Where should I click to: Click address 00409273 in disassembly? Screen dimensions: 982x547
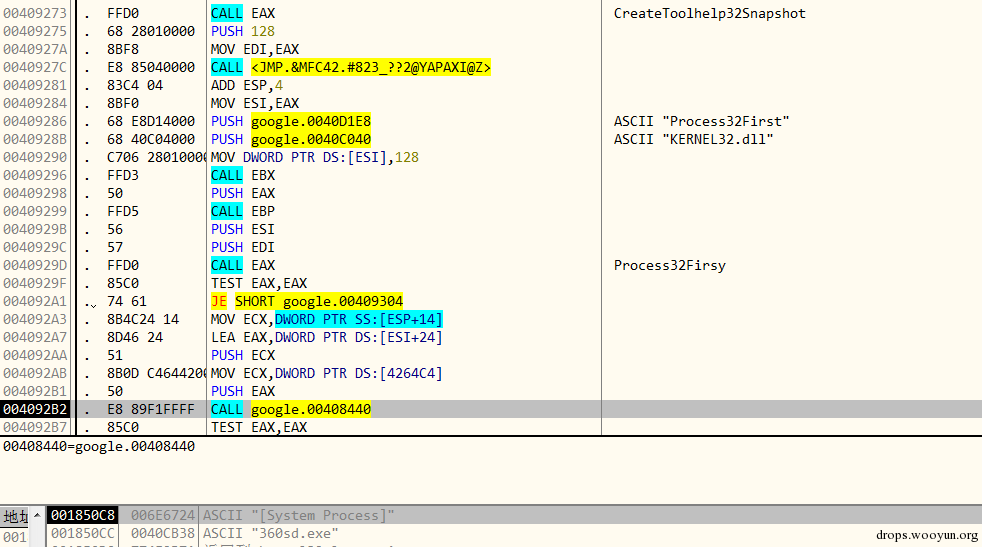point(34,13)
